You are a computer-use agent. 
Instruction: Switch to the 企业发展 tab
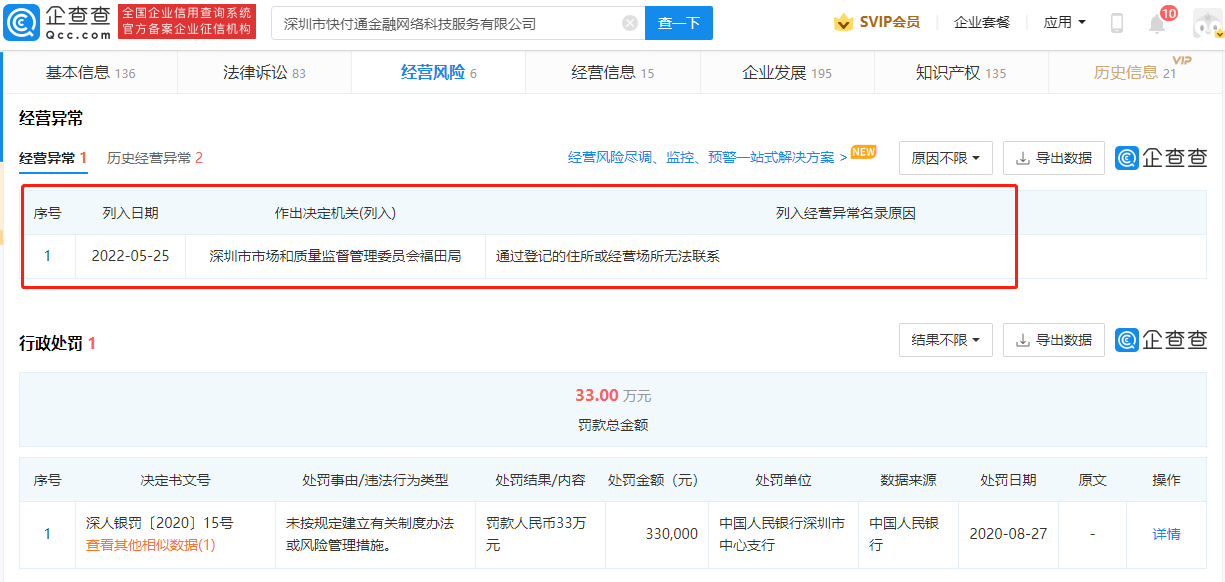(x=786, y=72)
